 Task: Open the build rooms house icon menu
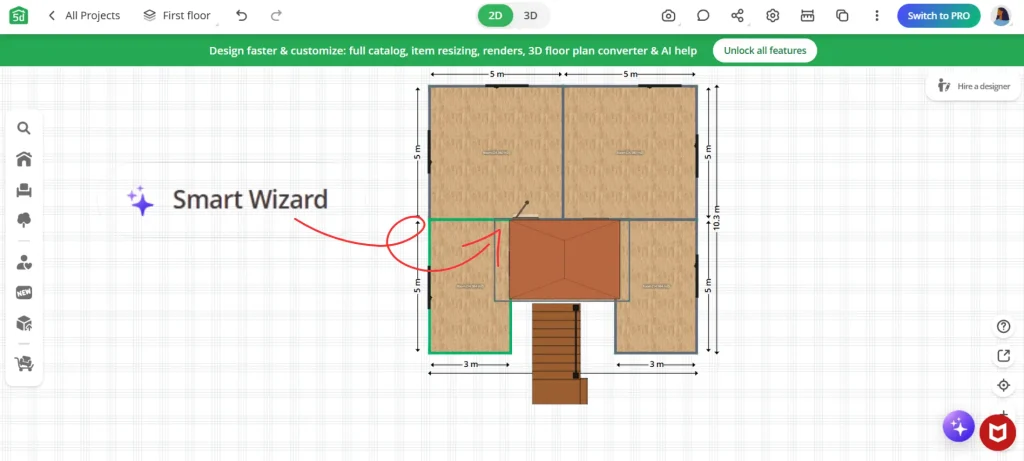[x=24, y=159]
